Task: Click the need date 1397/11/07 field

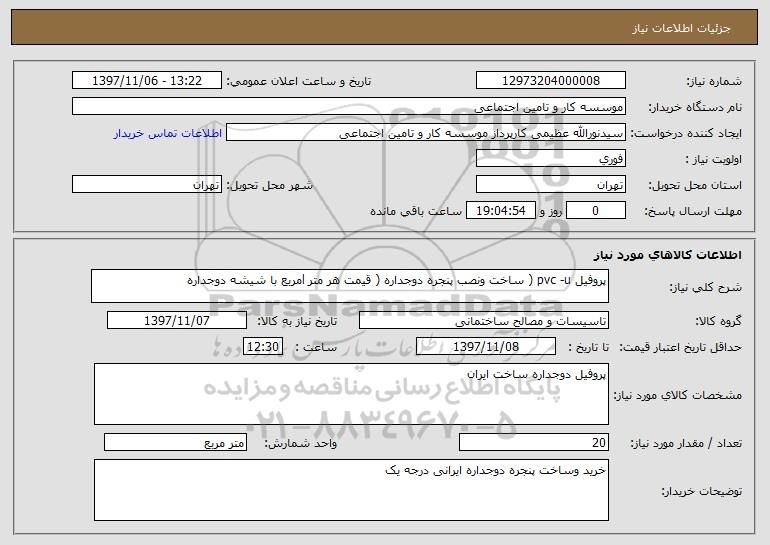Action: pos(177,321)
